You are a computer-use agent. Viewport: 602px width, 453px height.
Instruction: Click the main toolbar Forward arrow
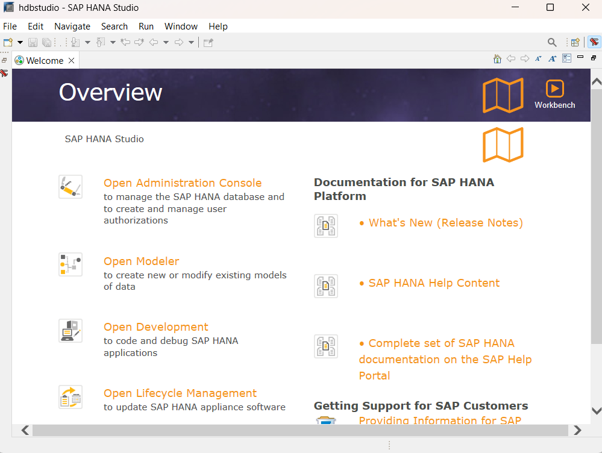point(179,42)
